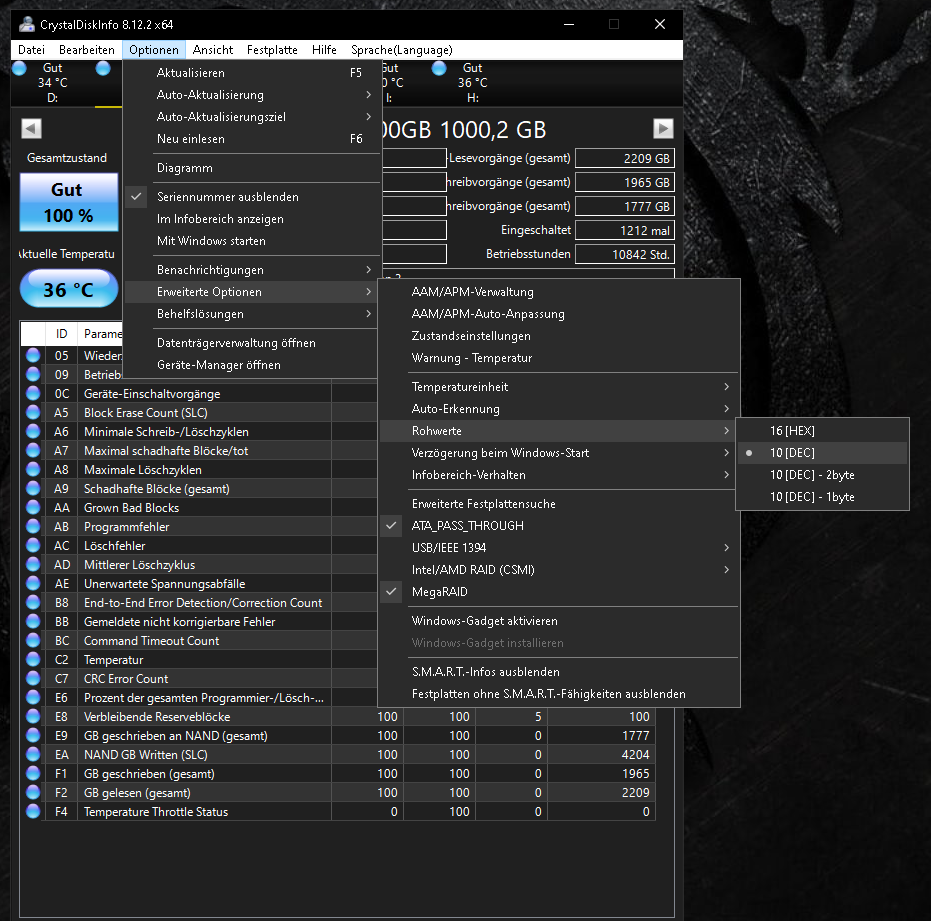The width and height of the screenshot is (931, 921).
Task: Click status orb of Mittlerer Löschzyklus row
Action: click(33, 564)
